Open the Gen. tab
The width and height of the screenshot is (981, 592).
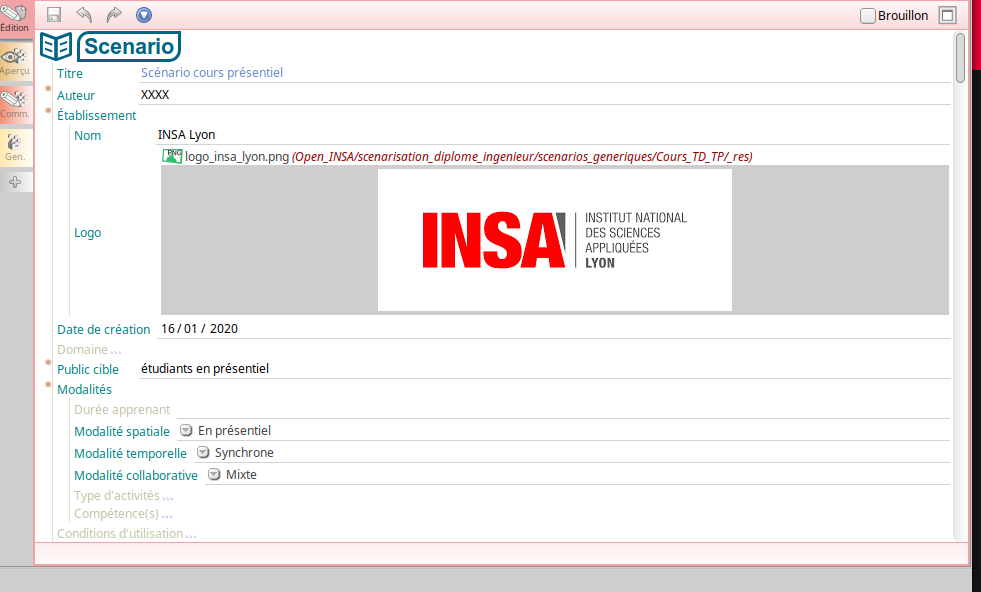[x=16, y=148]
